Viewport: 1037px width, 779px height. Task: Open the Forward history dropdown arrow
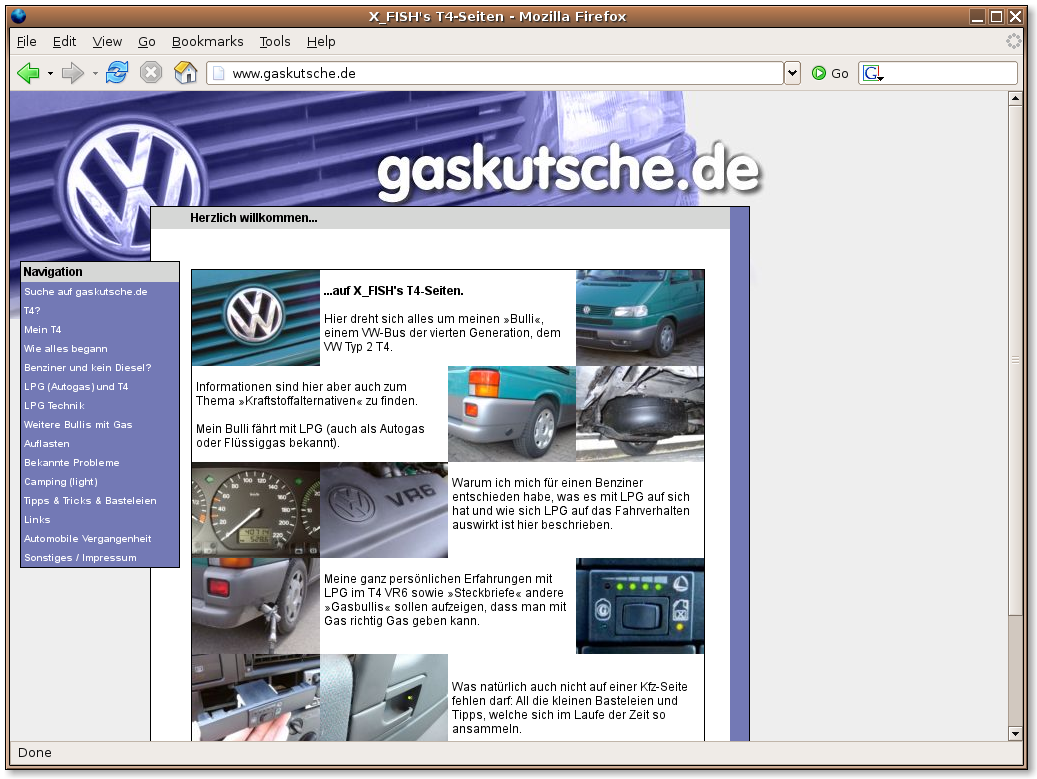tap(95, 73)
